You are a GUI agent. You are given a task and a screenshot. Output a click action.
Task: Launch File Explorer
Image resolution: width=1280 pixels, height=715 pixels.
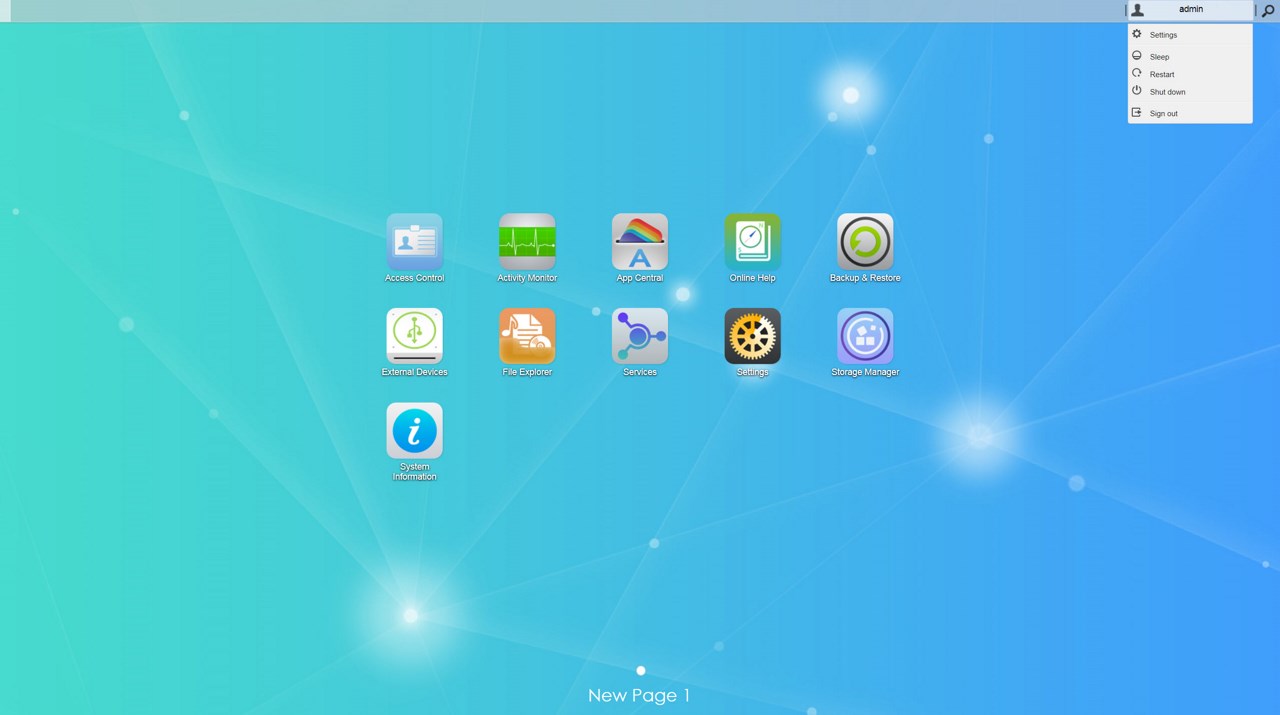527,336
